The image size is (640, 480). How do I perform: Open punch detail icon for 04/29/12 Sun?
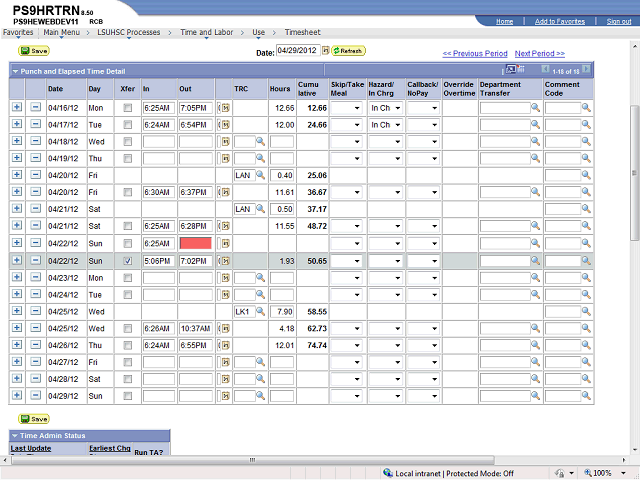226,396
